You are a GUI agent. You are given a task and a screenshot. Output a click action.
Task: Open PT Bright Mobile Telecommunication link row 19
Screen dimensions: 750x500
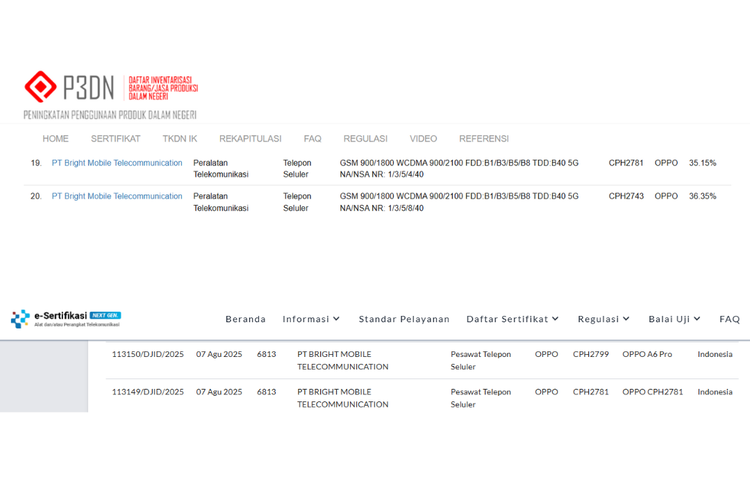117,163
